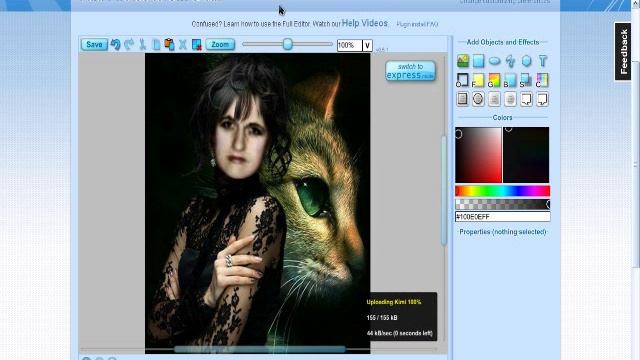Click the dark secondary color square
Screen dimensions: 640x360
[526, 155]
